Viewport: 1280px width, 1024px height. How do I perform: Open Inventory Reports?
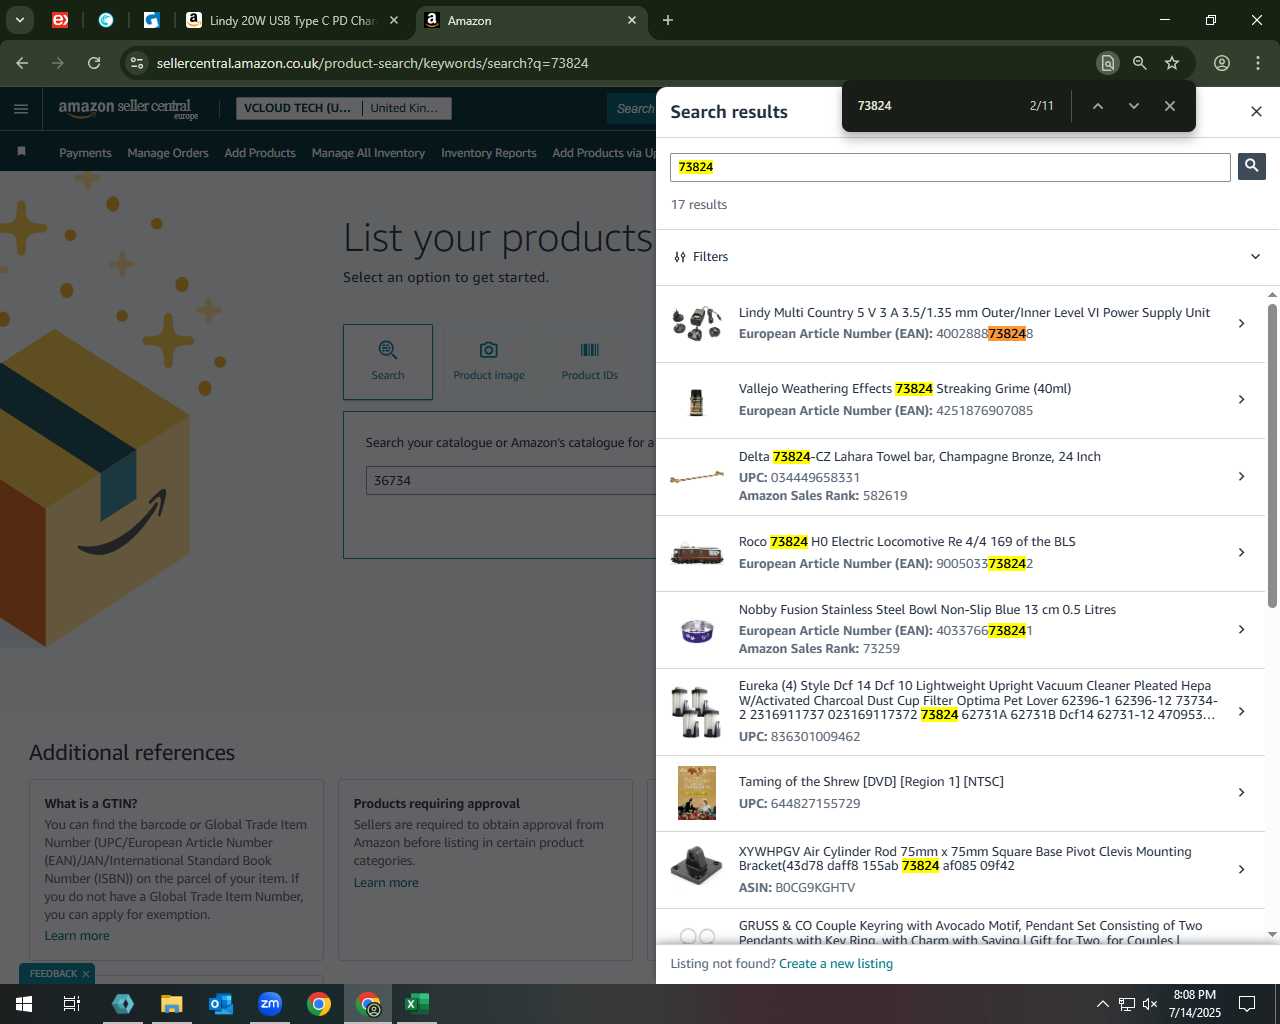[x=489, y=153]
